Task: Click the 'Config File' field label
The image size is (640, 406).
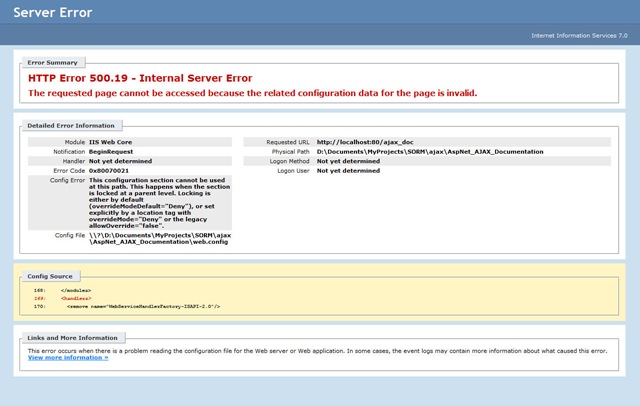Action: coord(70,235)
